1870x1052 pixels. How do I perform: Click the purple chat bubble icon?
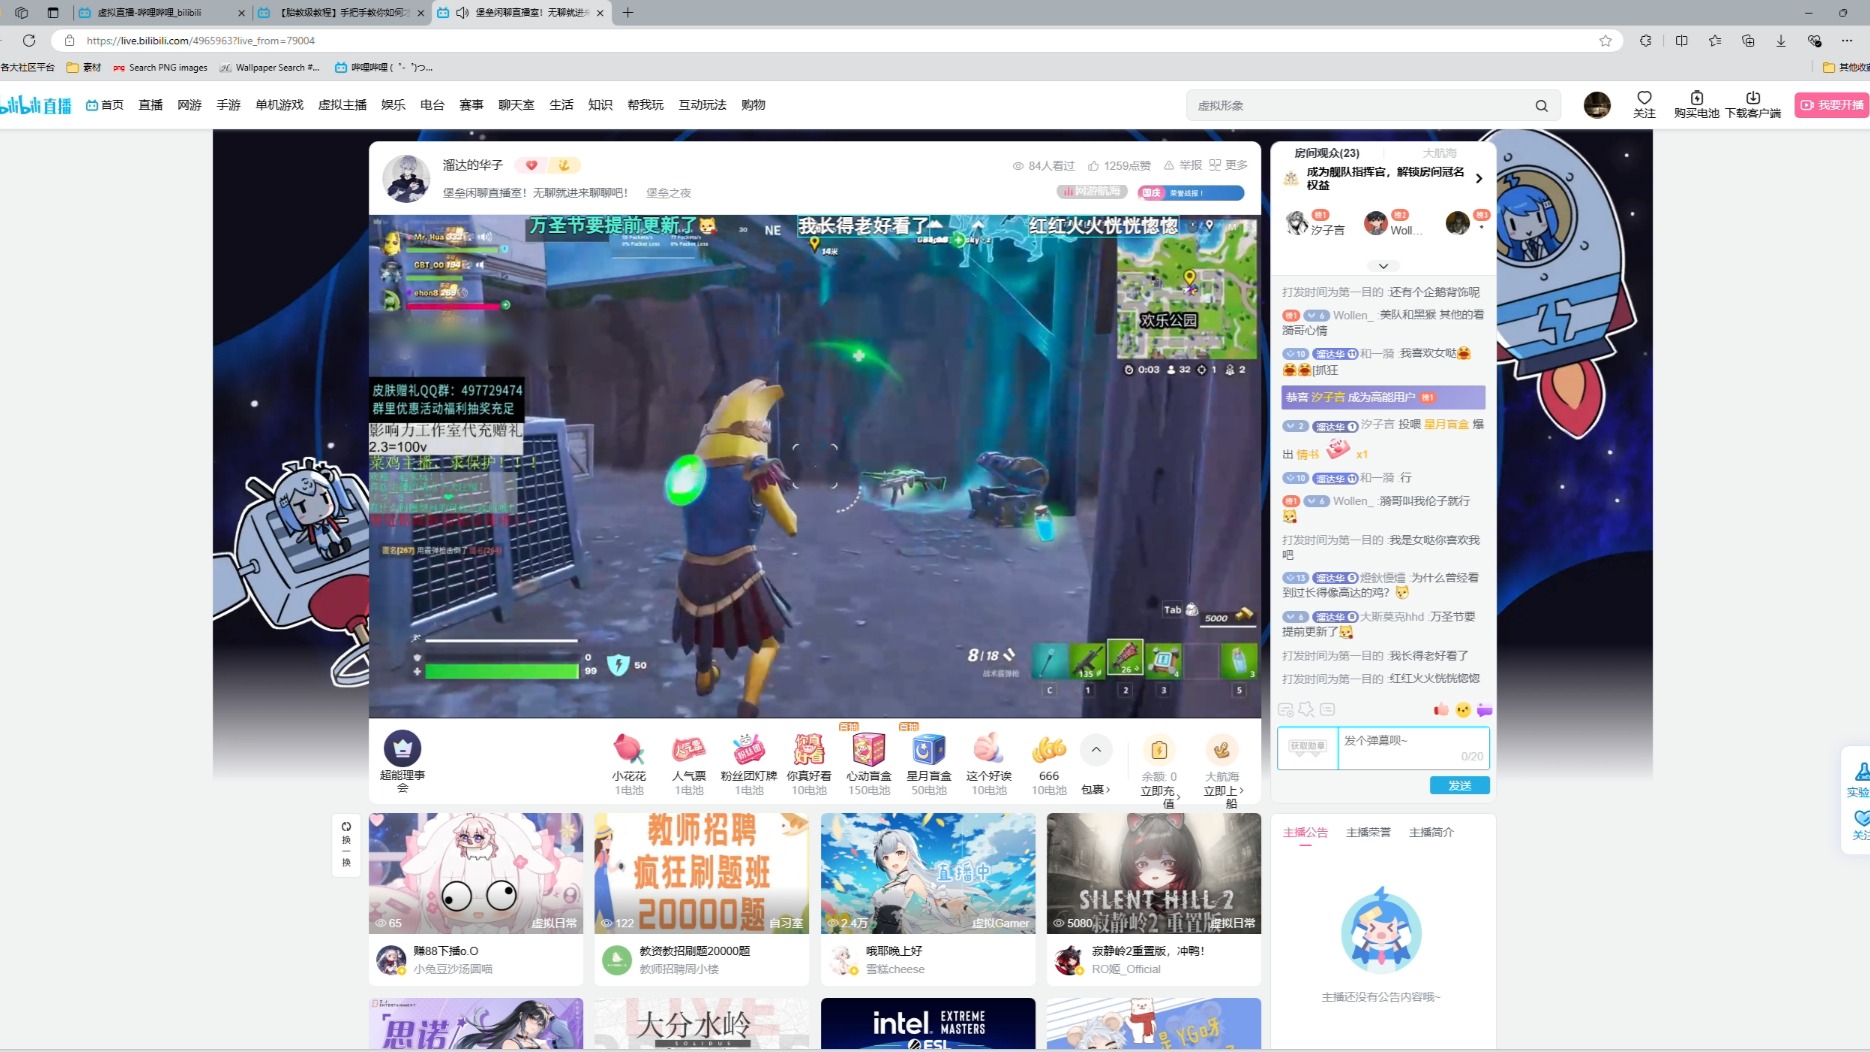(1484, 710)
